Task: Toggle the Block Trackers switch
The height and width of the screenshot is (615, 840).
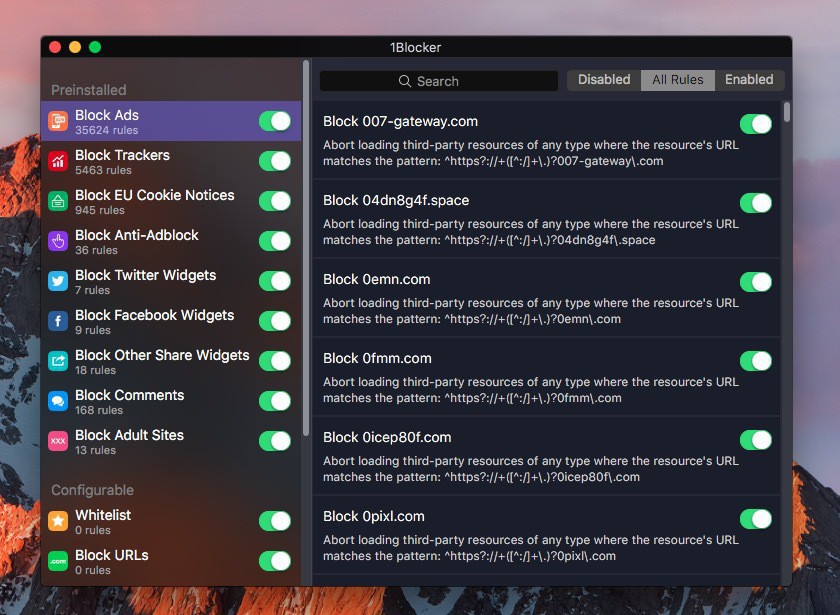Action: pyautogui.click(x=275, y=161)
